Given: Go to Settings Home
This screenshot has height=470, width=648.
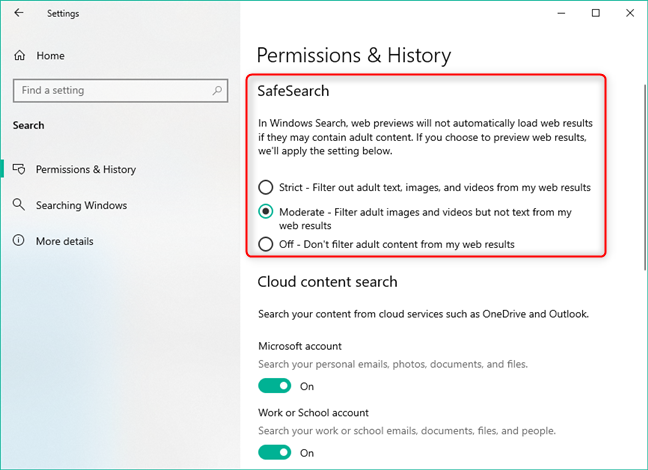Looking at the screenshot, I should pyautogui.click(x=50, y=55).
